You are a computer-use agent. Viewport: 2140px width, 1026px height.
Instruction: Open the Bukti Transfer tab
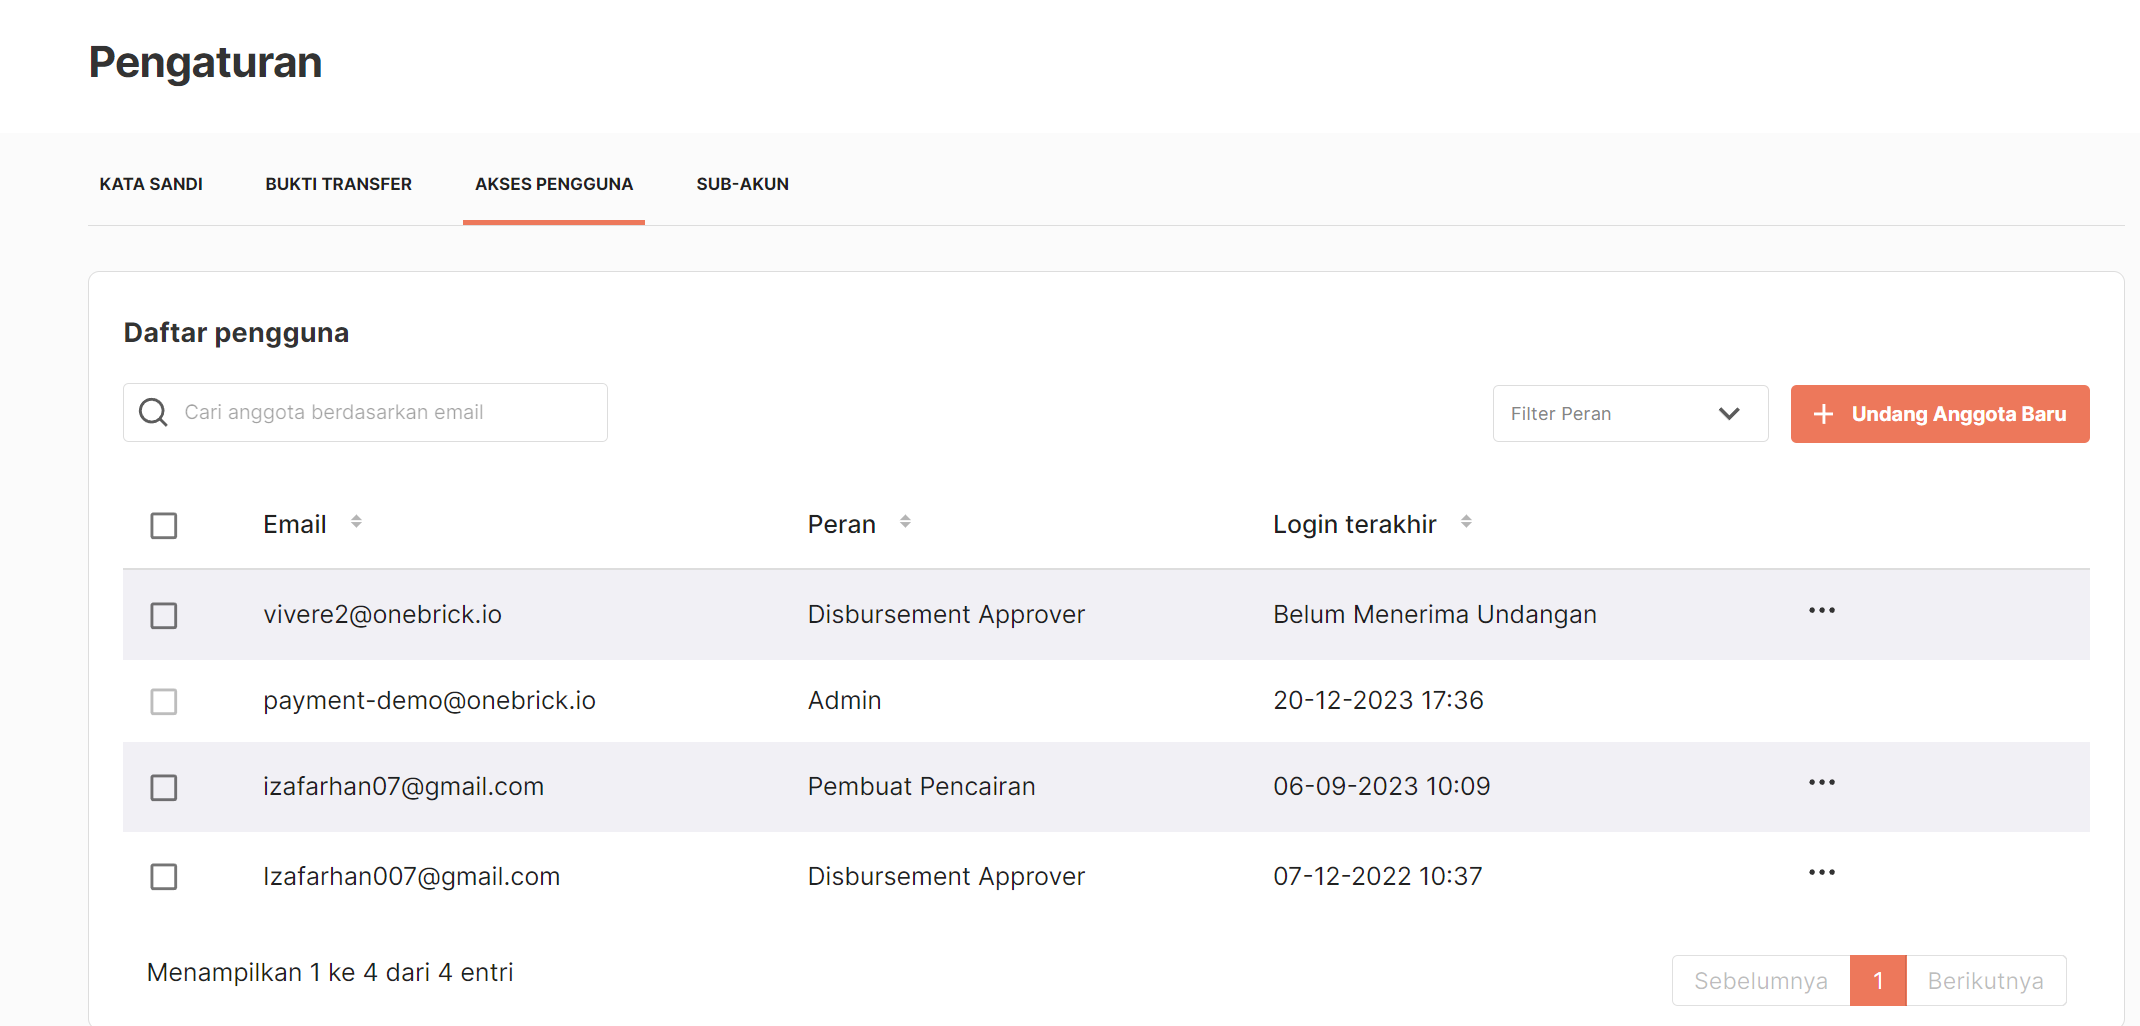pyautogui.click(x=338, y=184)
